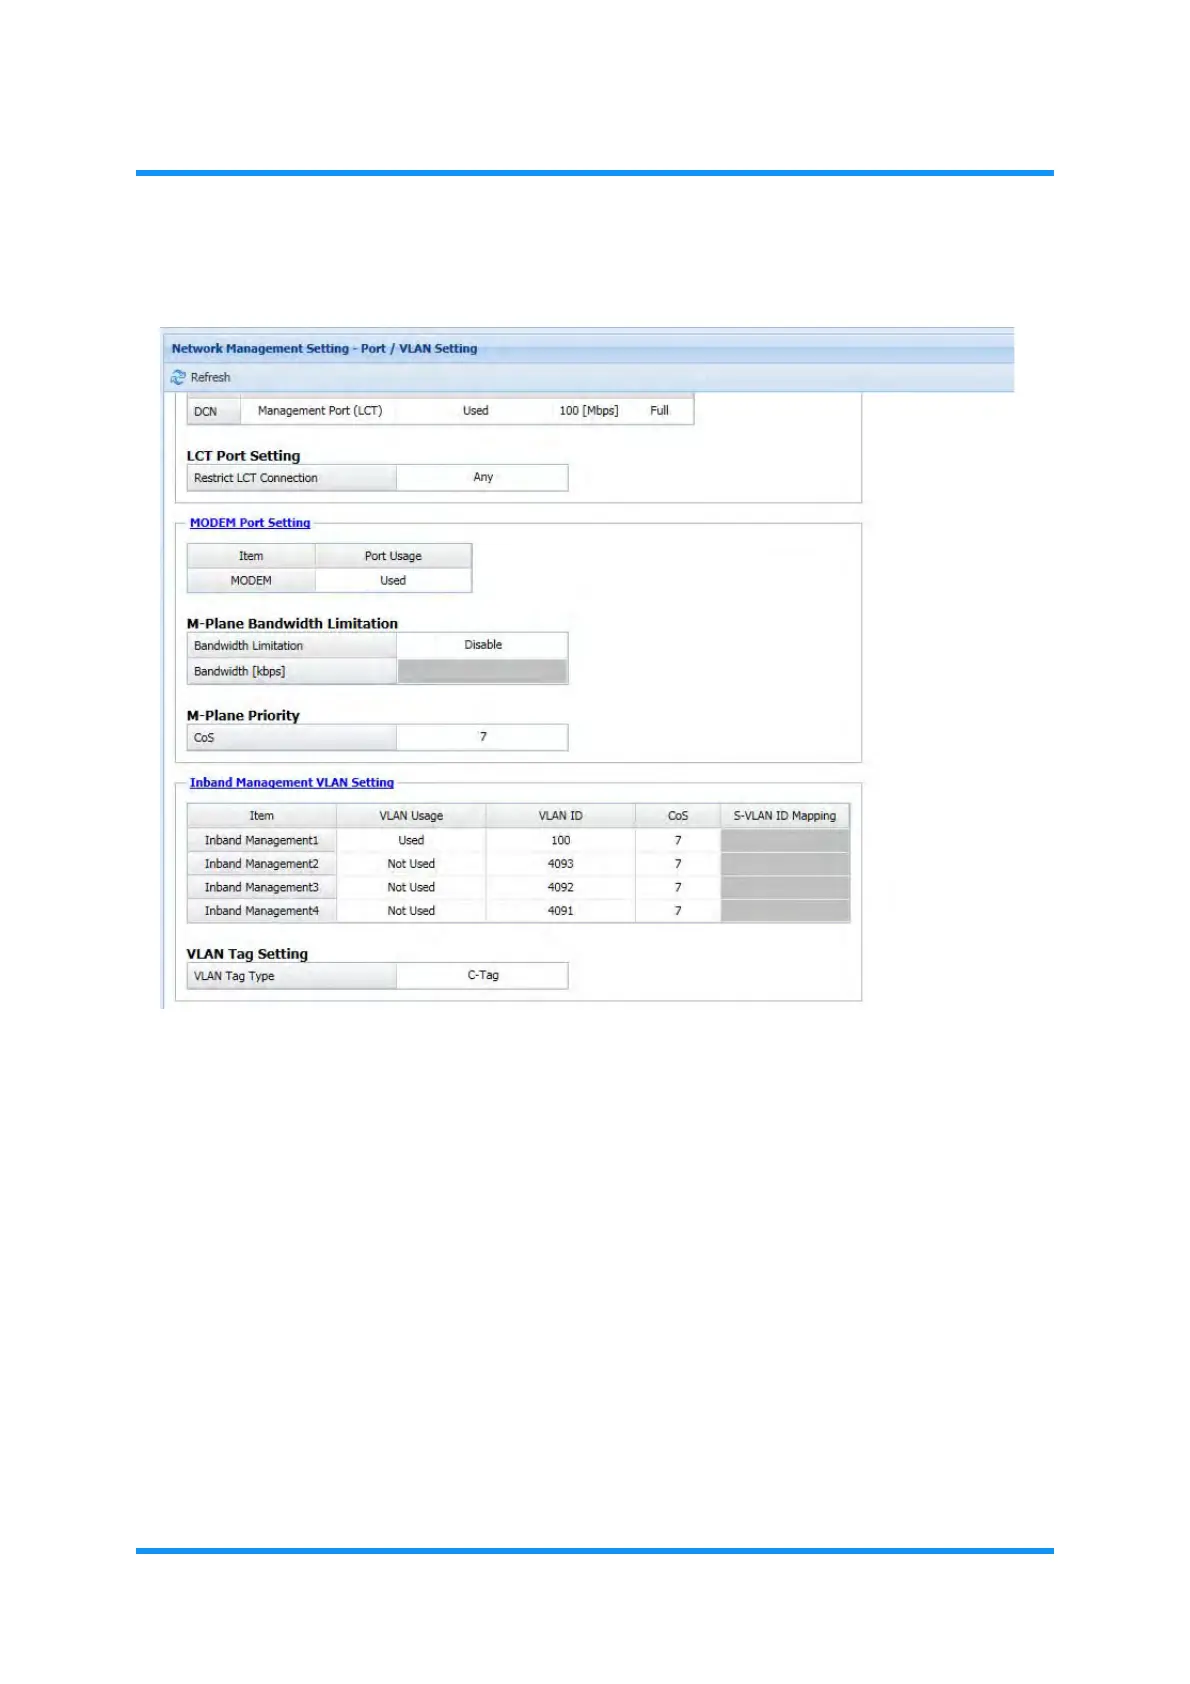This screenshot has width=1190, height=1684.
Task: Click Management Port (LCT) cell
Action: click(x=320, y=411)
